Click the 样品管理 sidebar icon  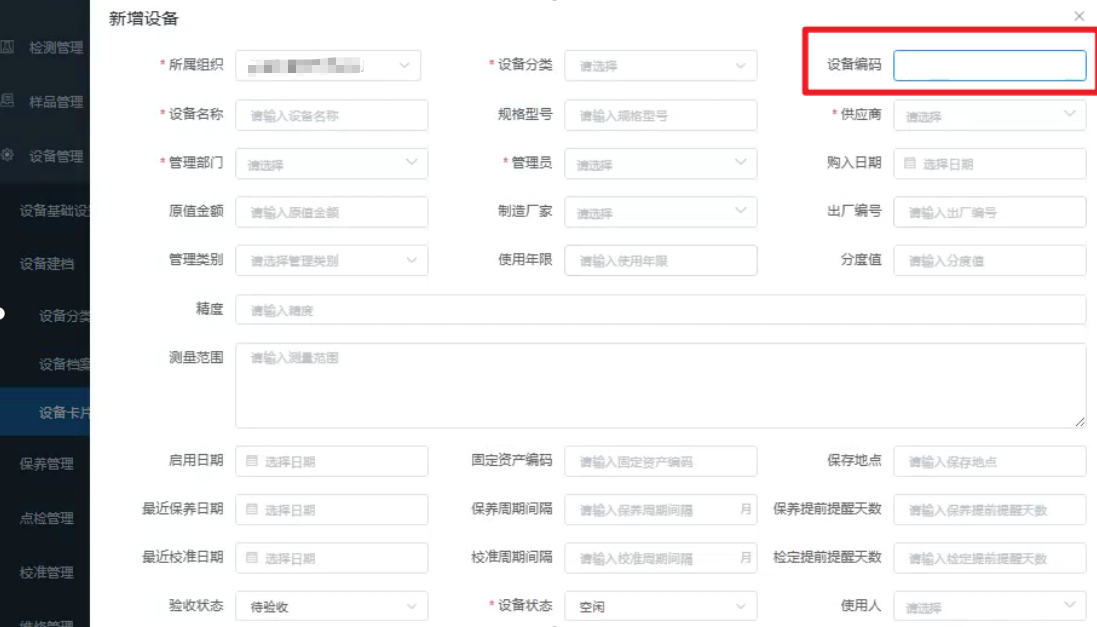tap(7, 101)
